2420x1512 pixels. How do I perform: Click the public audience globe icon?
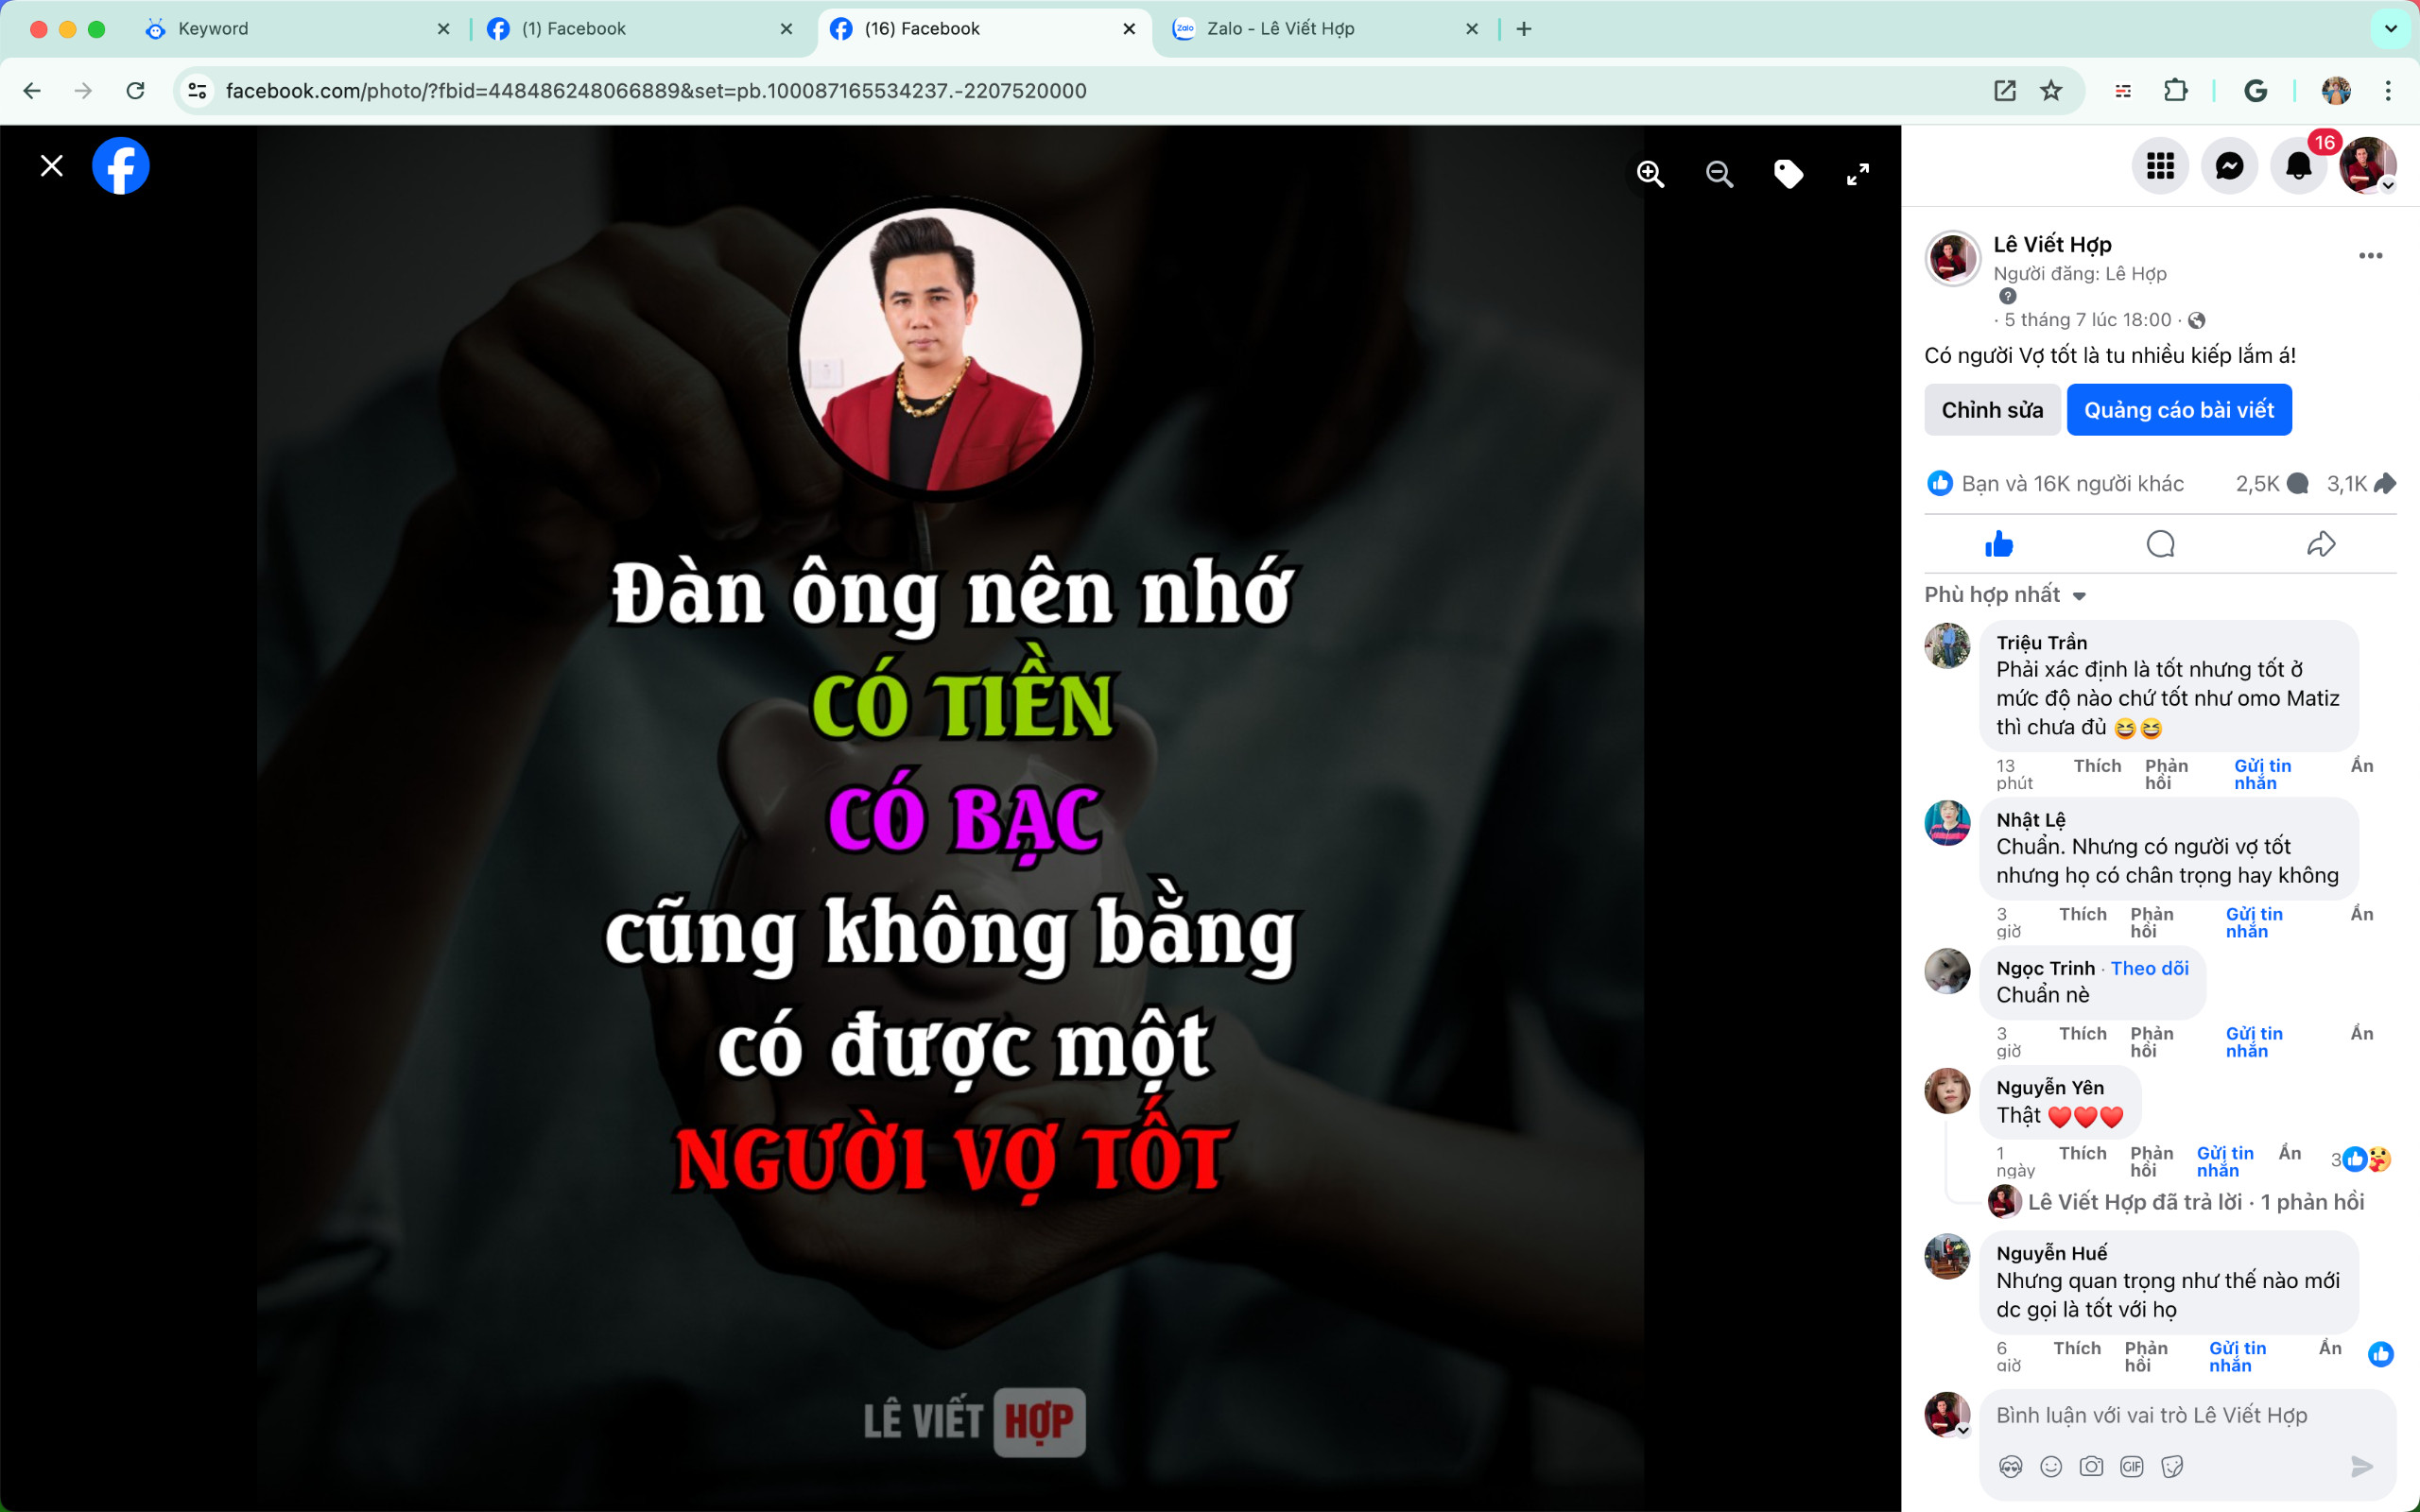[2196, 320]
